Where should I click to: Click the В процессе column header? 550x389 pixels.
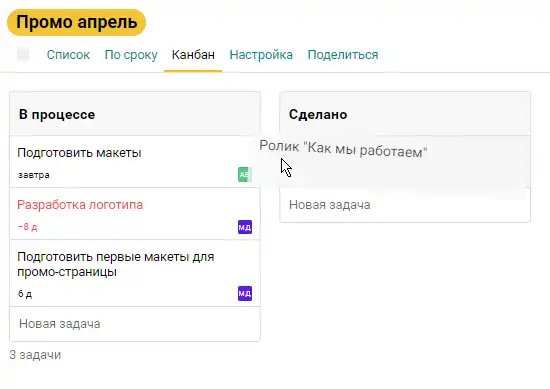point(135,114)
